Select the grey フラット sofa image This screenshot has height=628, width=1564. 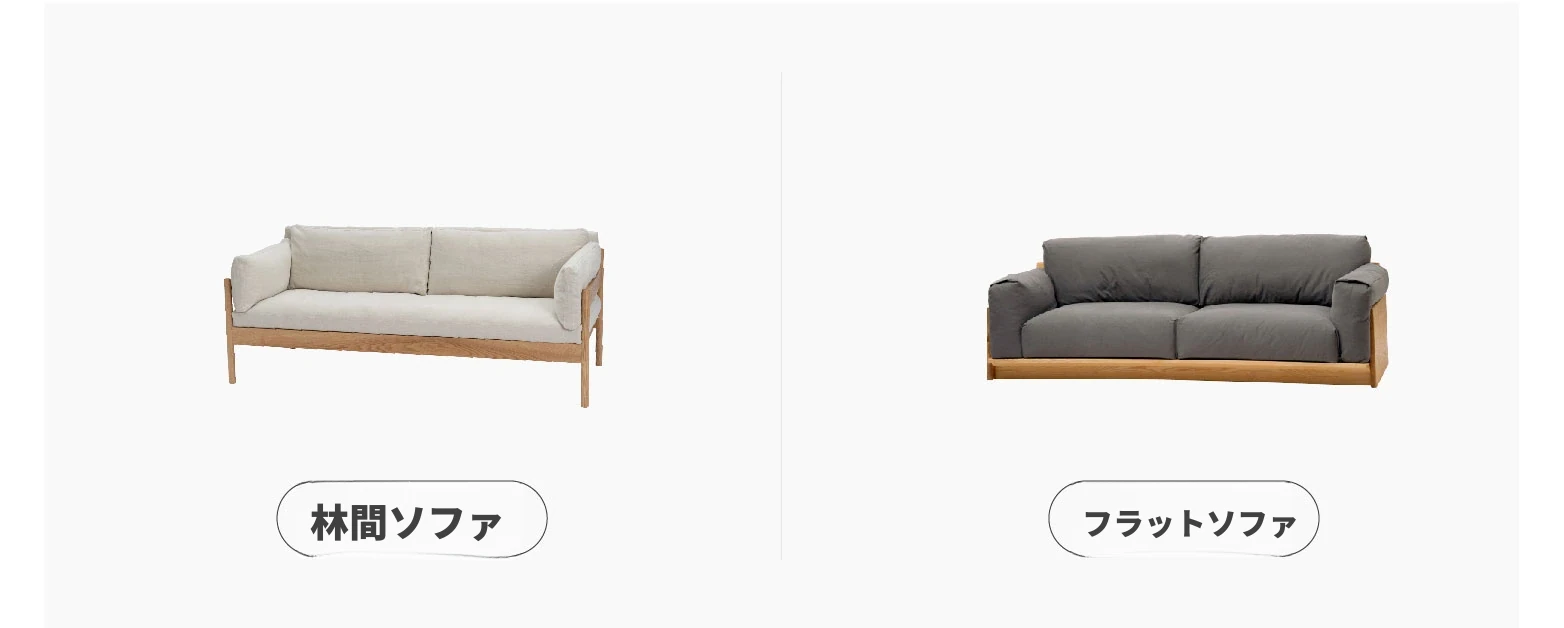click(1187, 311)
